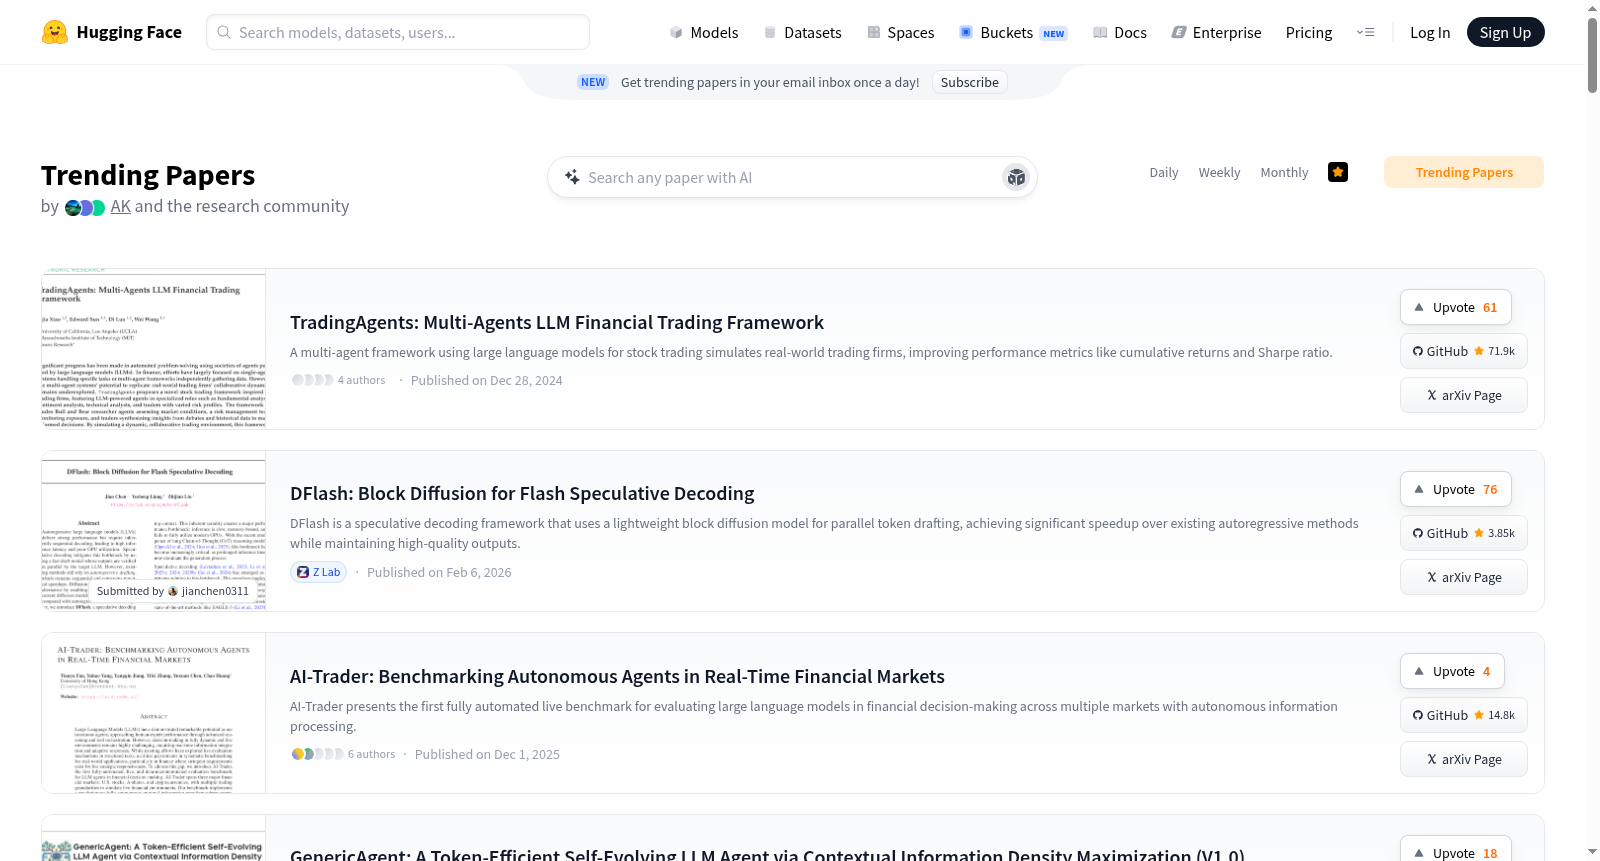
Task: Click the AI dice icon in paper search
Action: [1016, 177]
